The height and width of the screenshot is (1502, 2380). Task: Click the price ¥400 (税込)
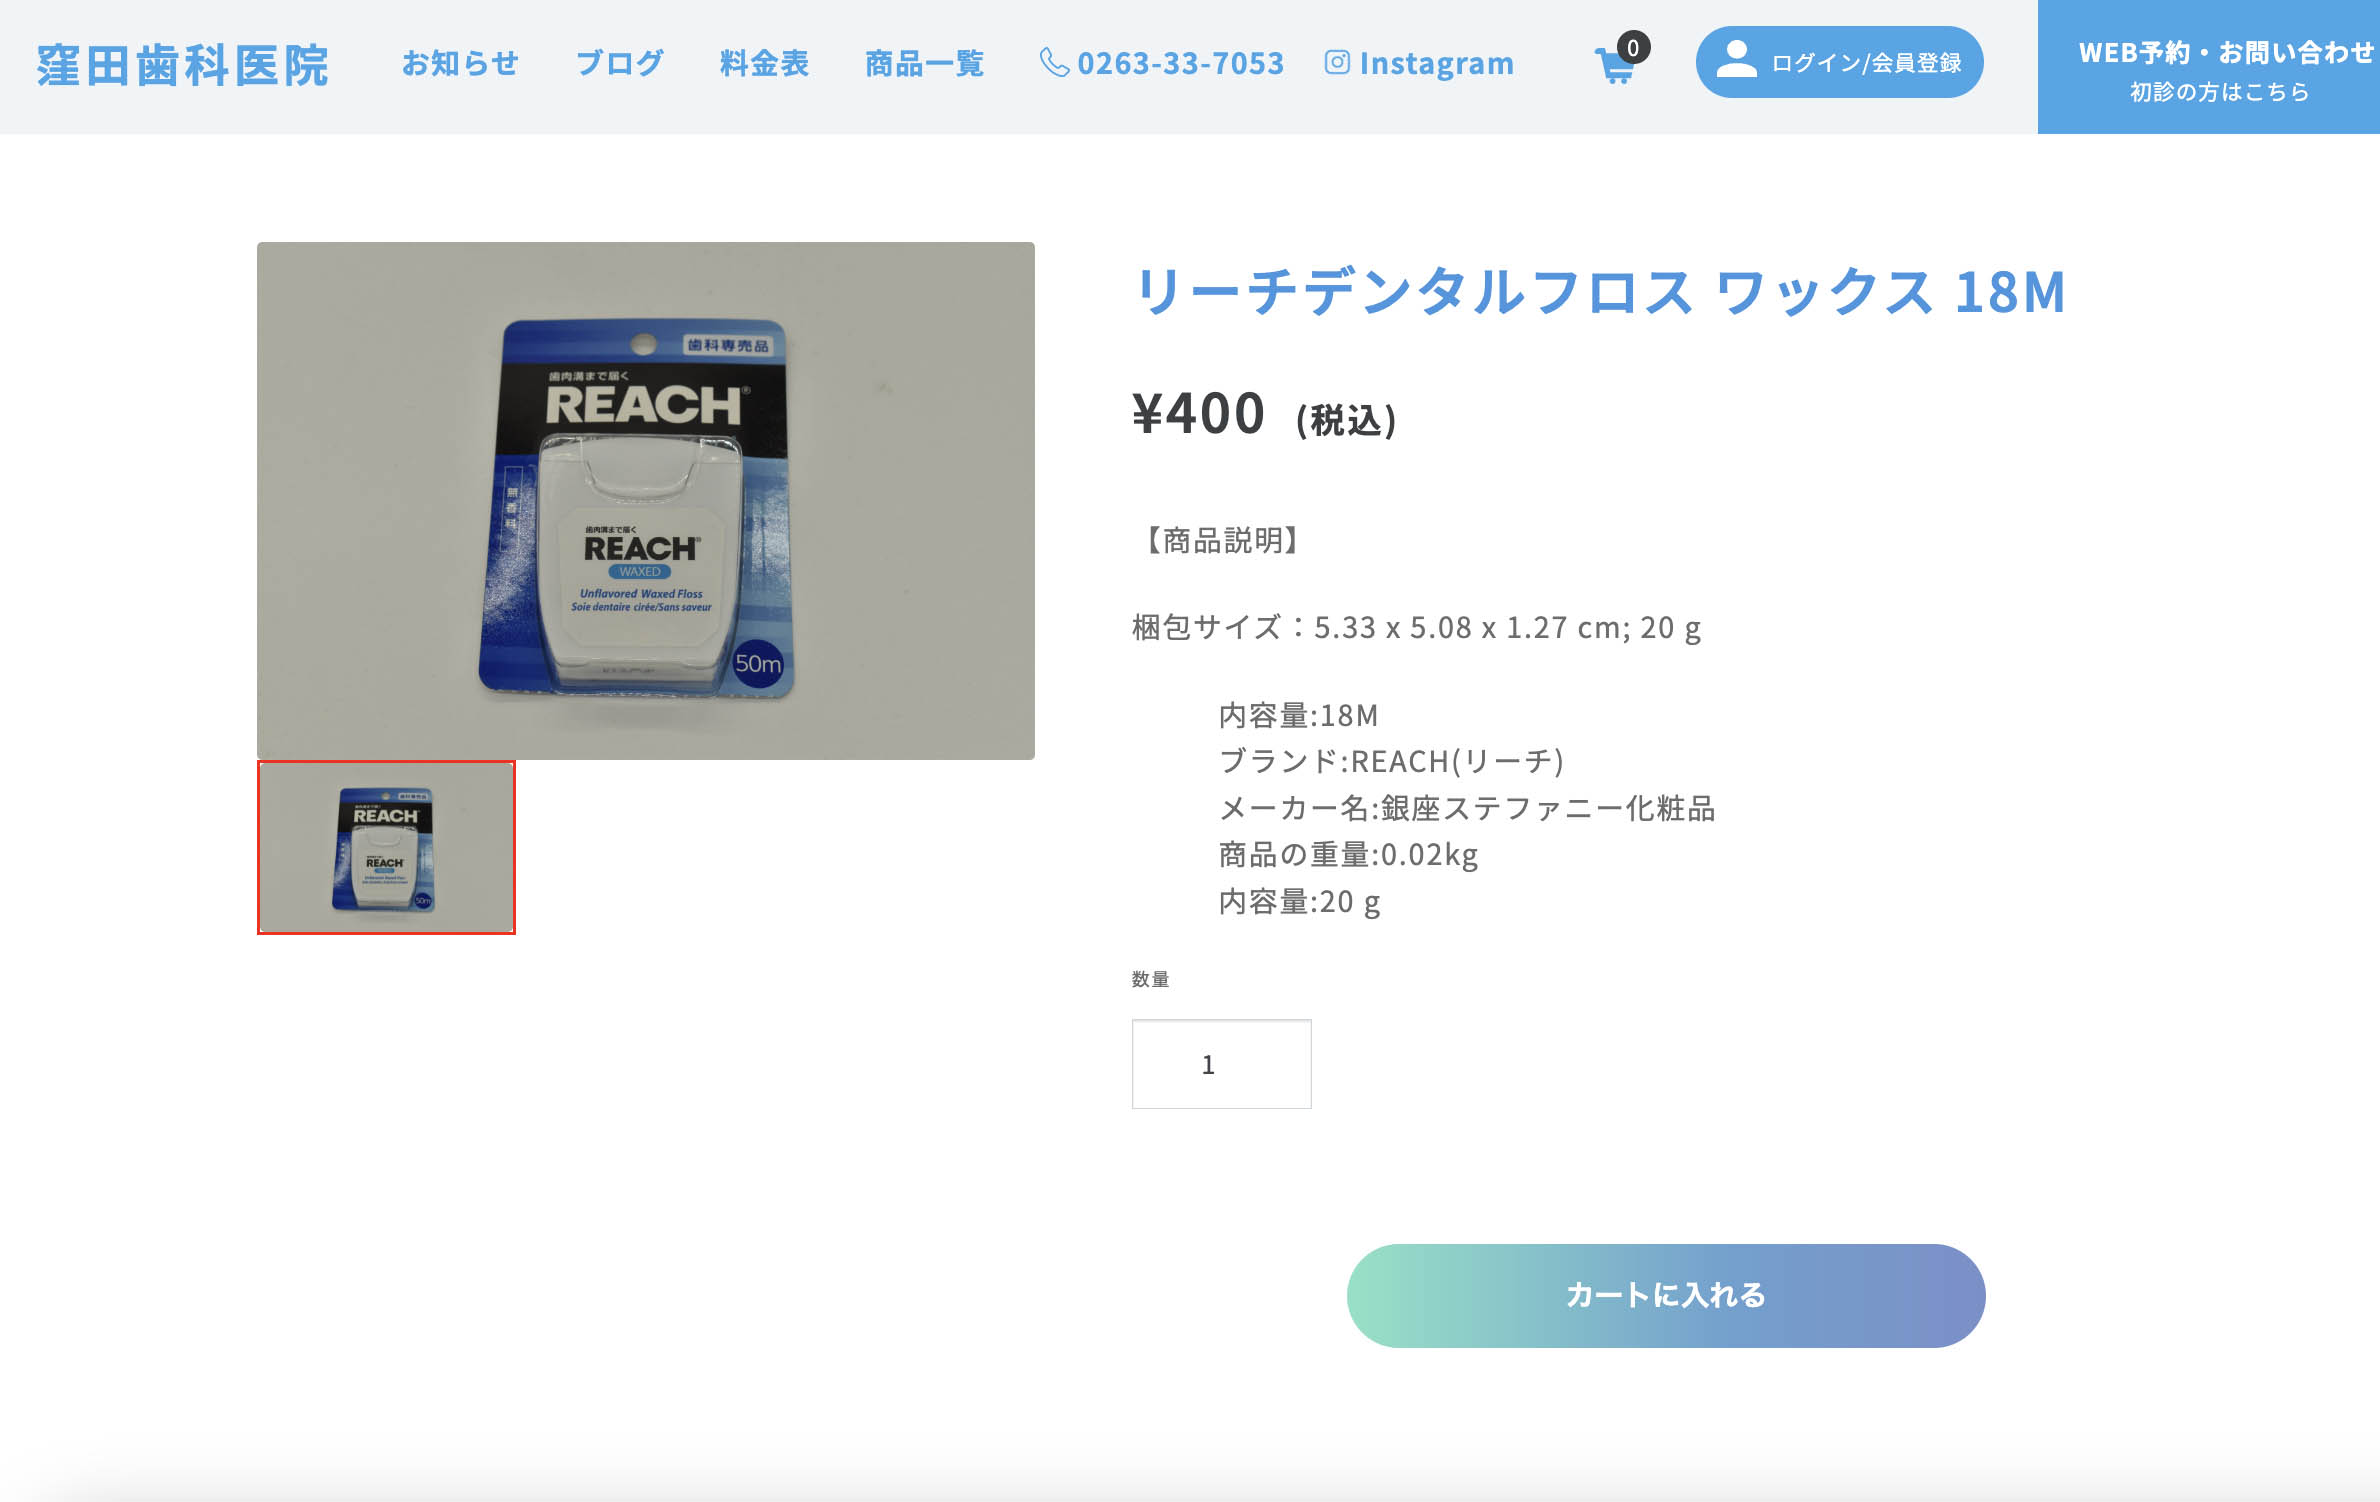coord(1264,414)
